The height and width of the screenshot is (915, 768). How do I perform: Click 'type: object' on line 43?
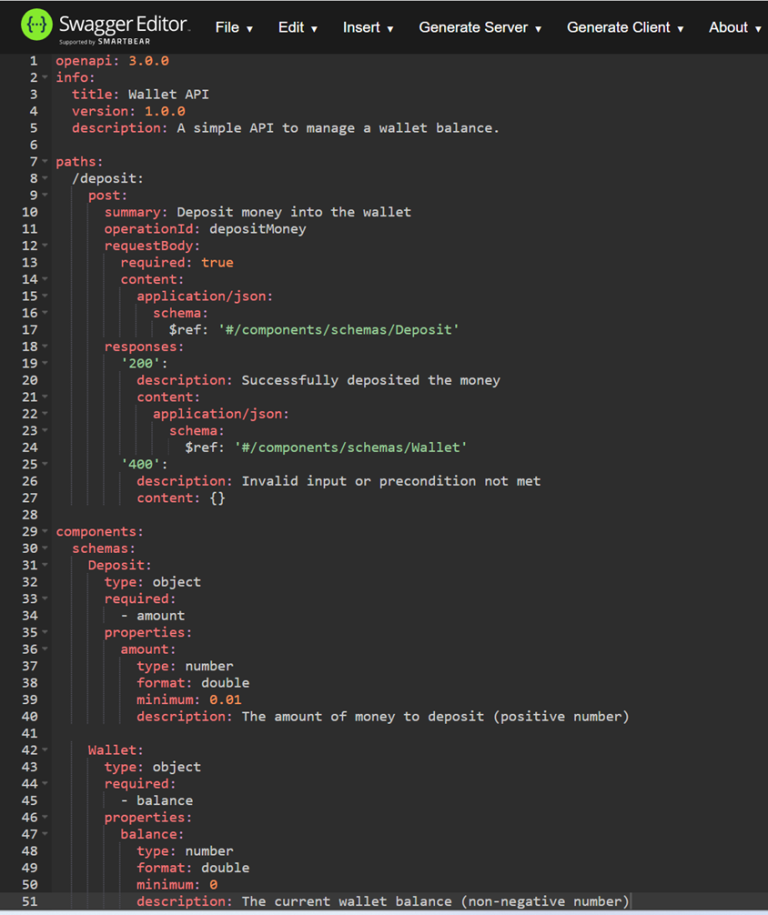pos(152,767)
